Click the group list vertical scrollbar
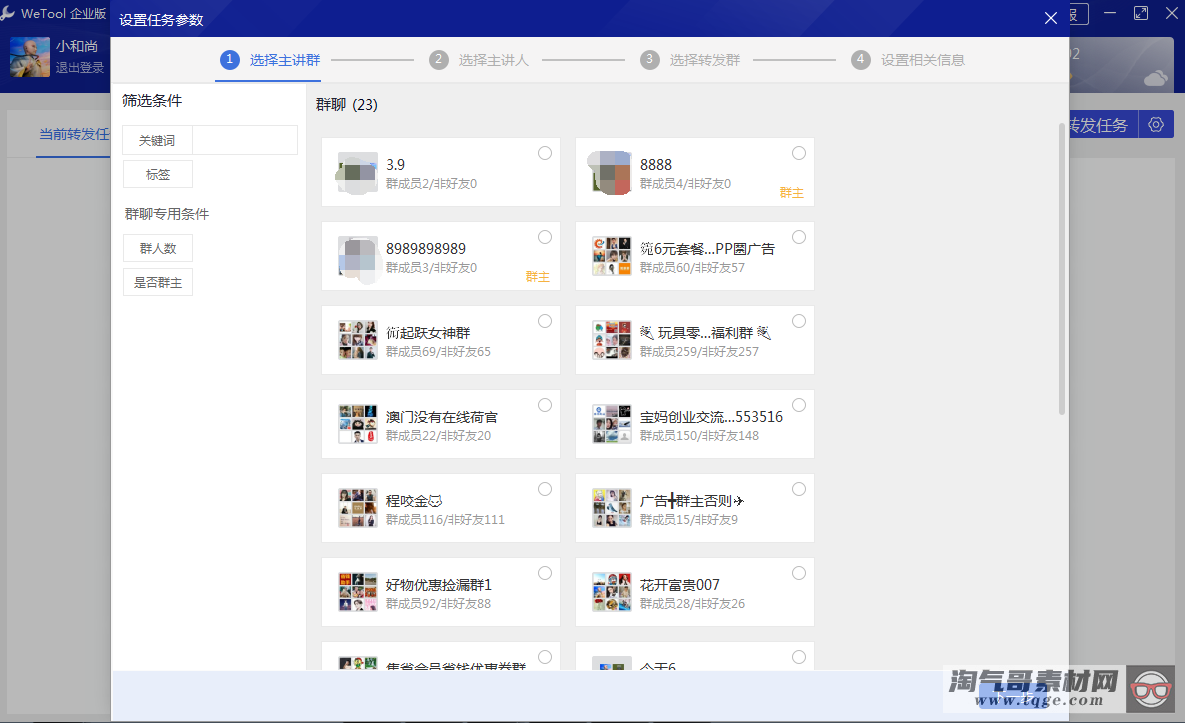This screenshot has height=723, width=1185. point(1062,268)
